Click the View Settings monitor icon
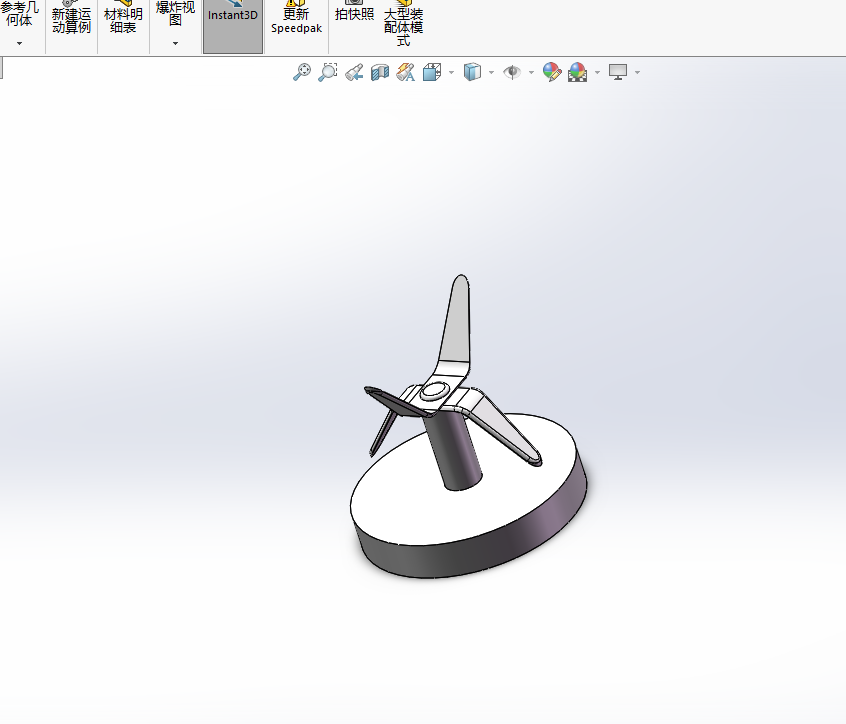 click(x=618, y=72)
